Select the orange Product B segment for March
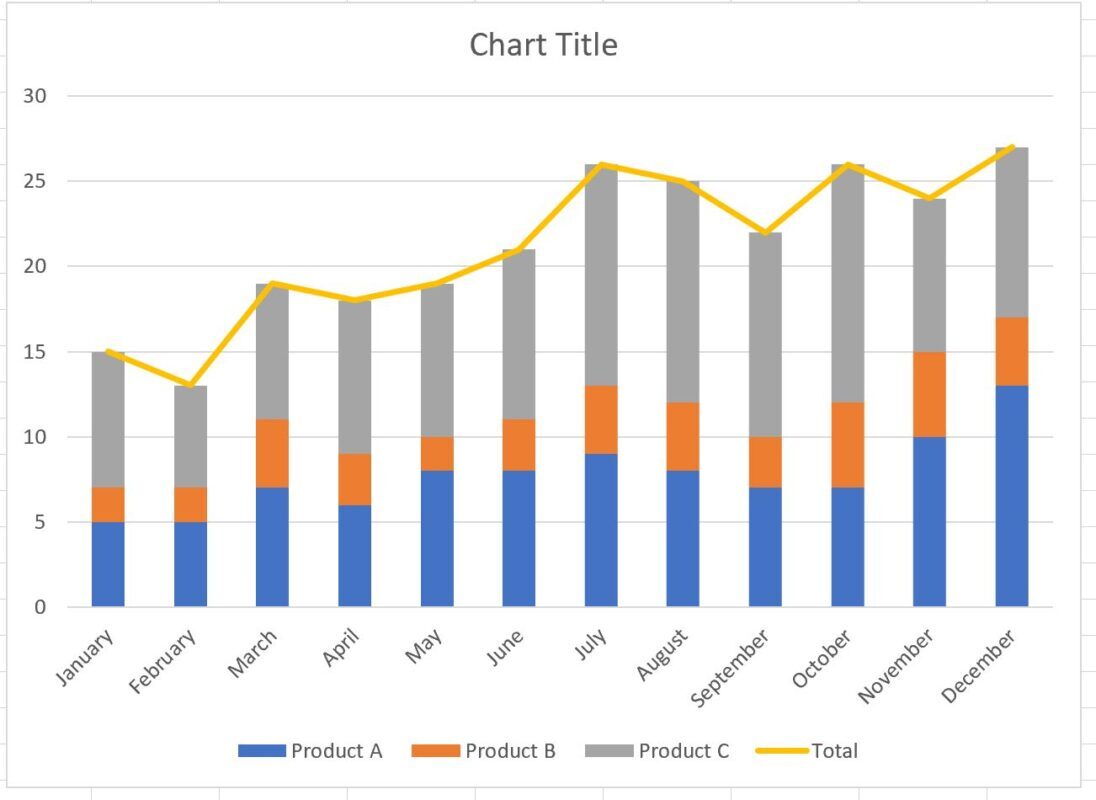The image size is (1096, 800). tap(272, 453)
